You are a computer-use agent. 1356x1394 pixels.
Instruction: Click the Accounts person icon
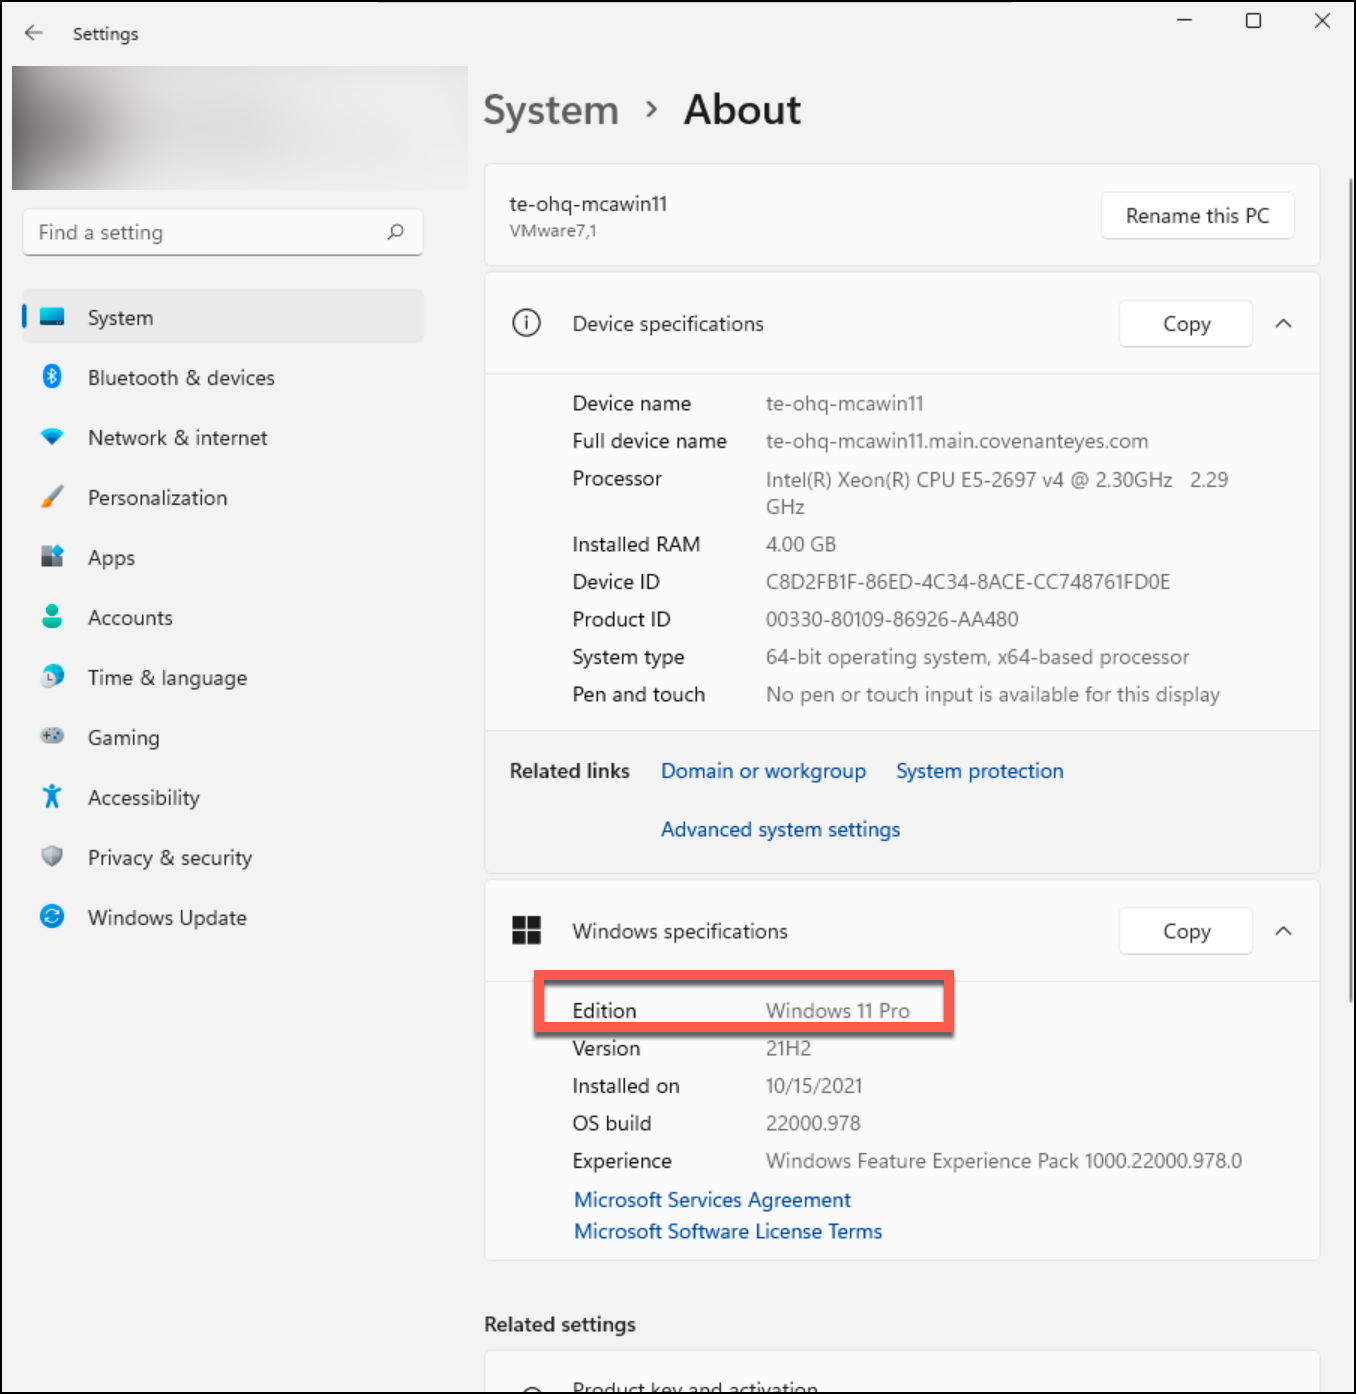point(52,617)
